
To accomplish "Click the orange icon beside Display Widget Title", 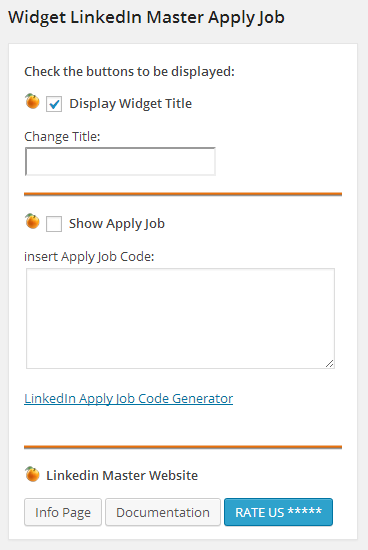I will click(32, 101).
